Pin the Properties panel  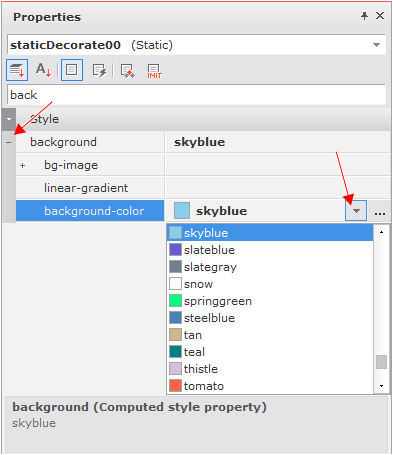pos(364,16)
